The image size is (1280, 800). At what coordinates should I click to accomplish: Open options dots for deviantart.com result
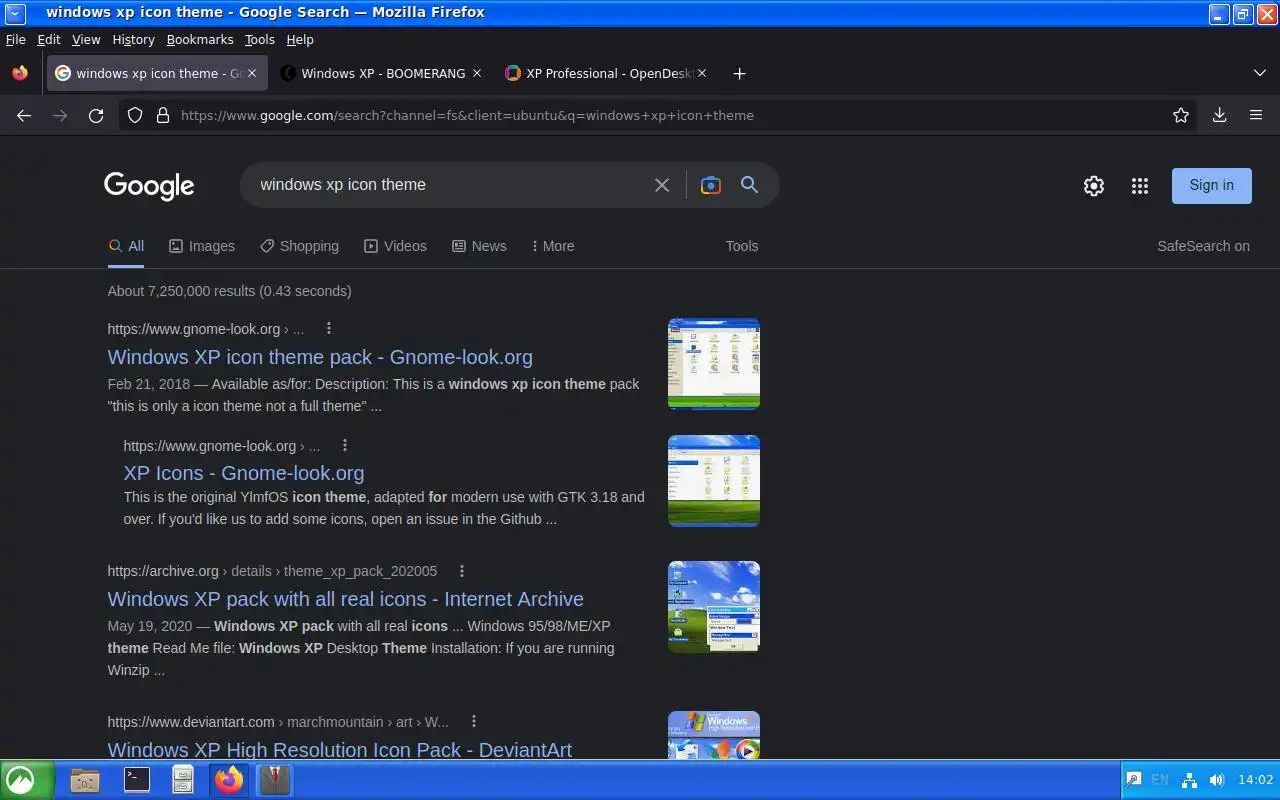(x=474, y=721)
